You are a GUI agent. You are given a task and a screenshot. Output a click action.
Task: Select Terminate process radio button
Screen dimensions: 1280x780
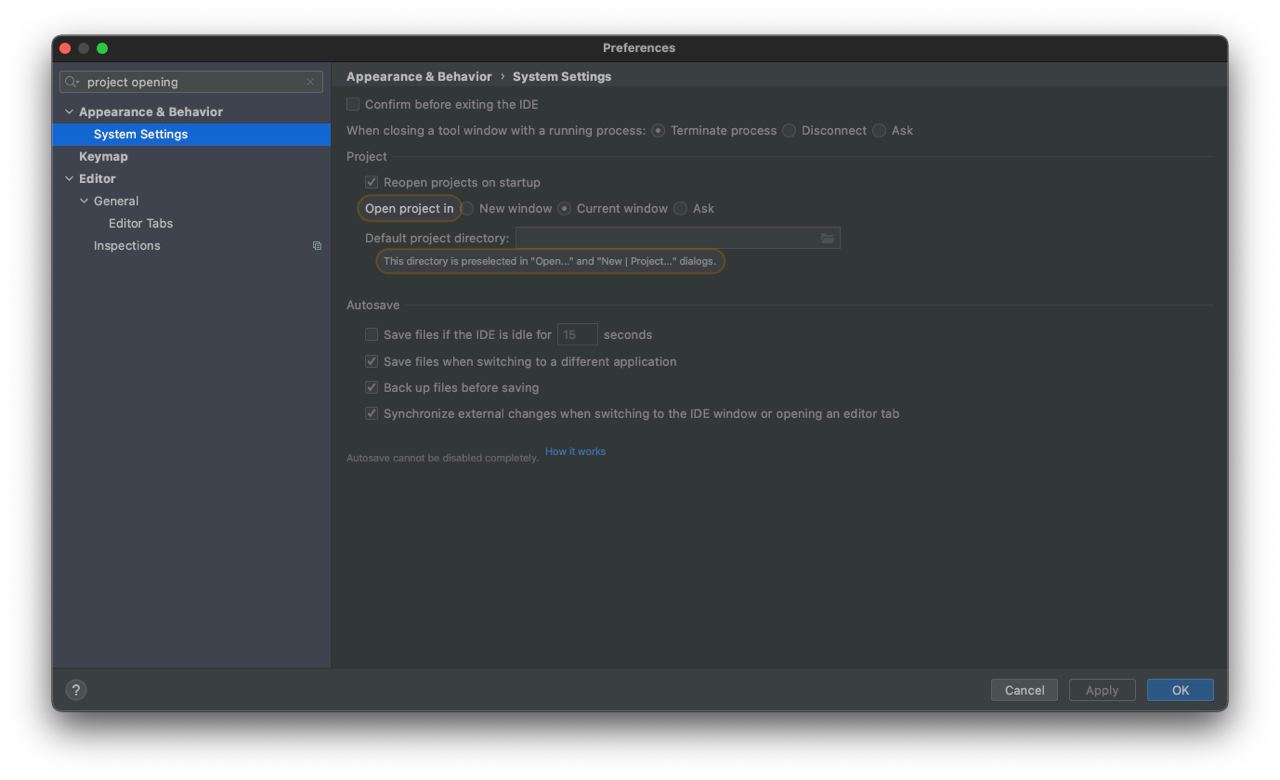pos(658,131)
